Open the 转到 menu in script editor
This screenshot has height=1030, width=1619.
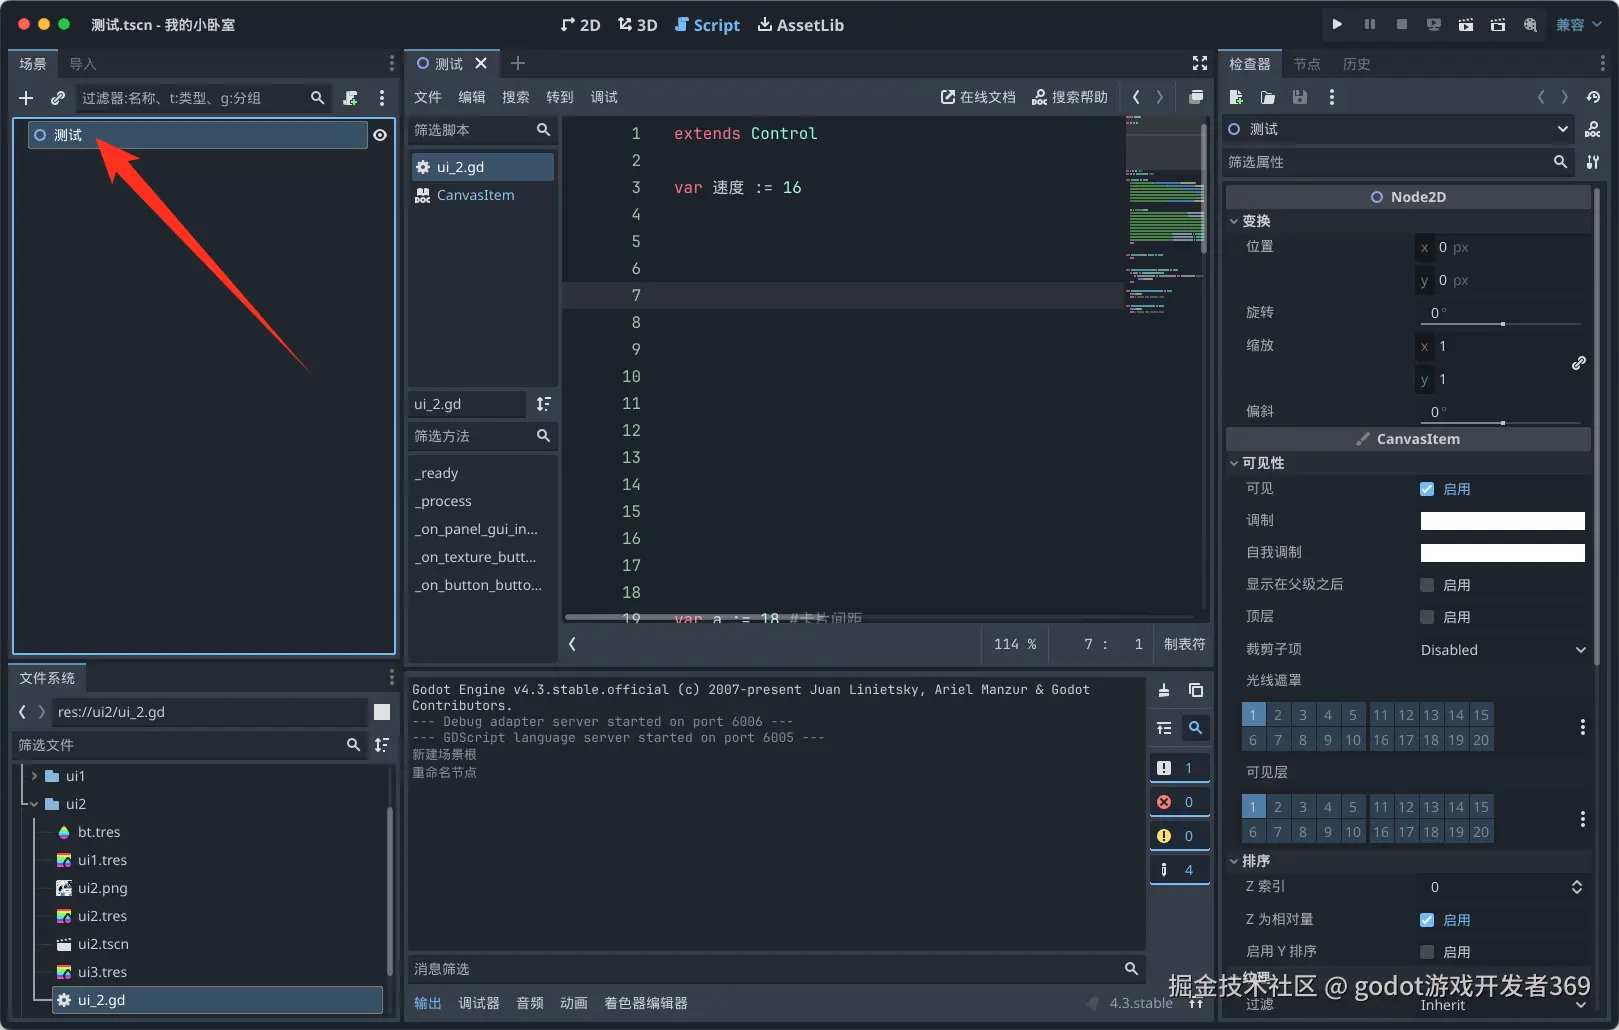pyautogui.click(x=560, y=97)
